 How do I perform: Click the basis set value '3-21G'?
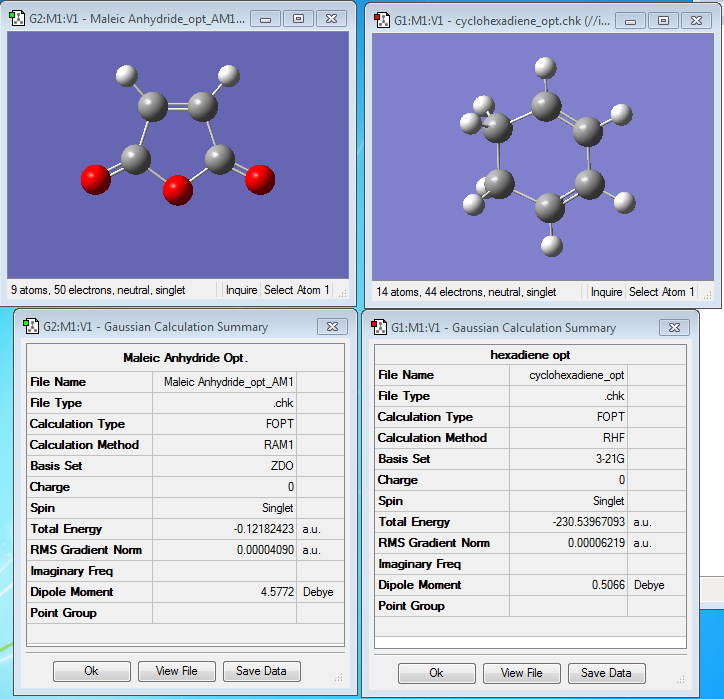[610, 459]
